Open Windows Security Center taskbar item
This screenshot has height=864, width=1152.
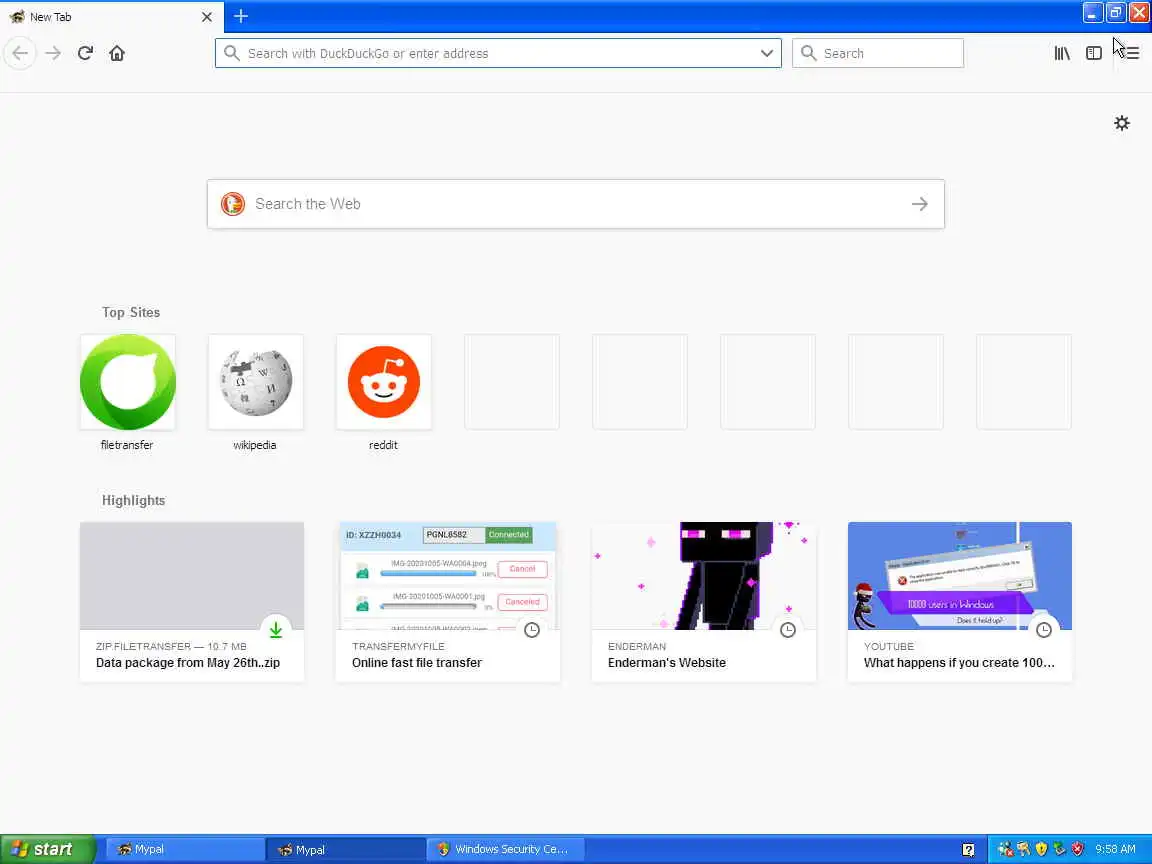point(505,849)
